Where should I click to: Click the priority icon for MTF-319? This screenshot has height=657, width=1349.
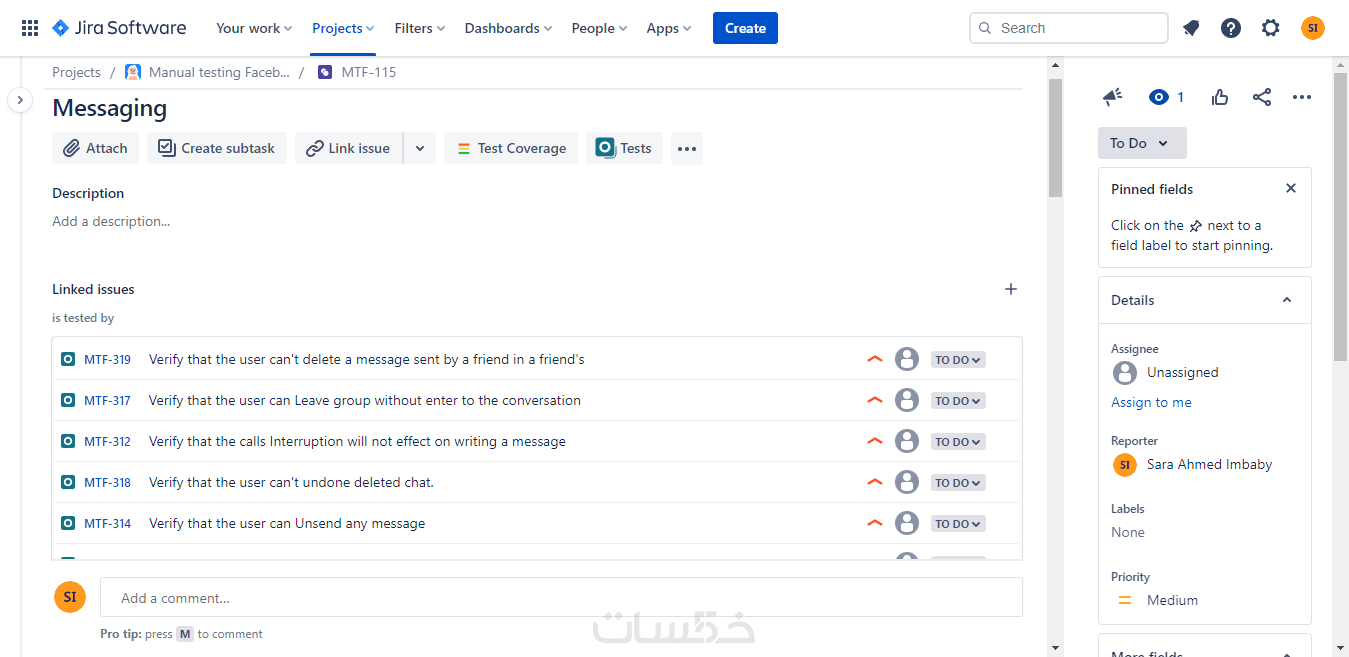pyautogui.click(x=875, y=359)
